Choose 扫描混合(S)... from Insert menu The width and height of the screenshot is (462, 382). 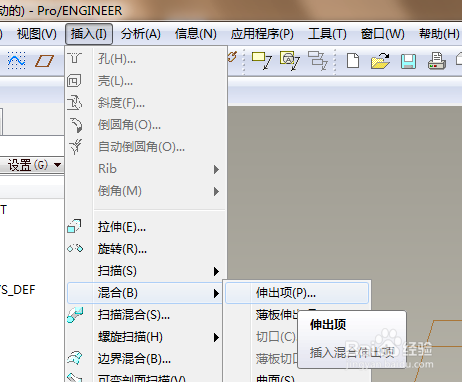coord(145,315)
